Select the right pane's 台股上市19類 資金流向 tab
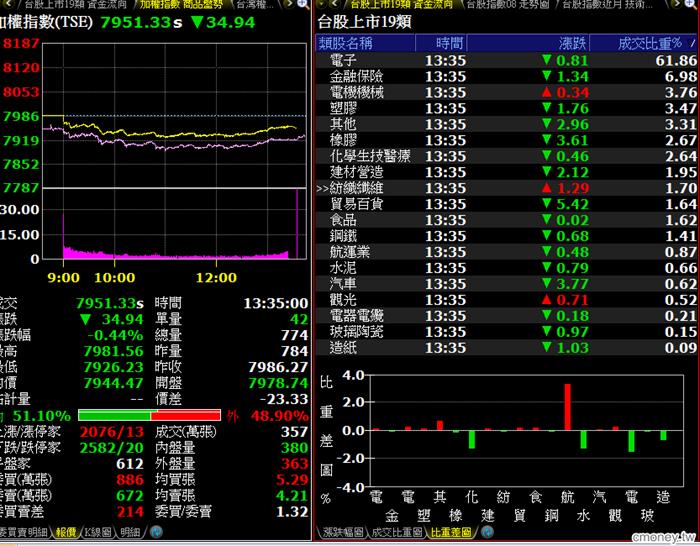 tap(401, 4)
